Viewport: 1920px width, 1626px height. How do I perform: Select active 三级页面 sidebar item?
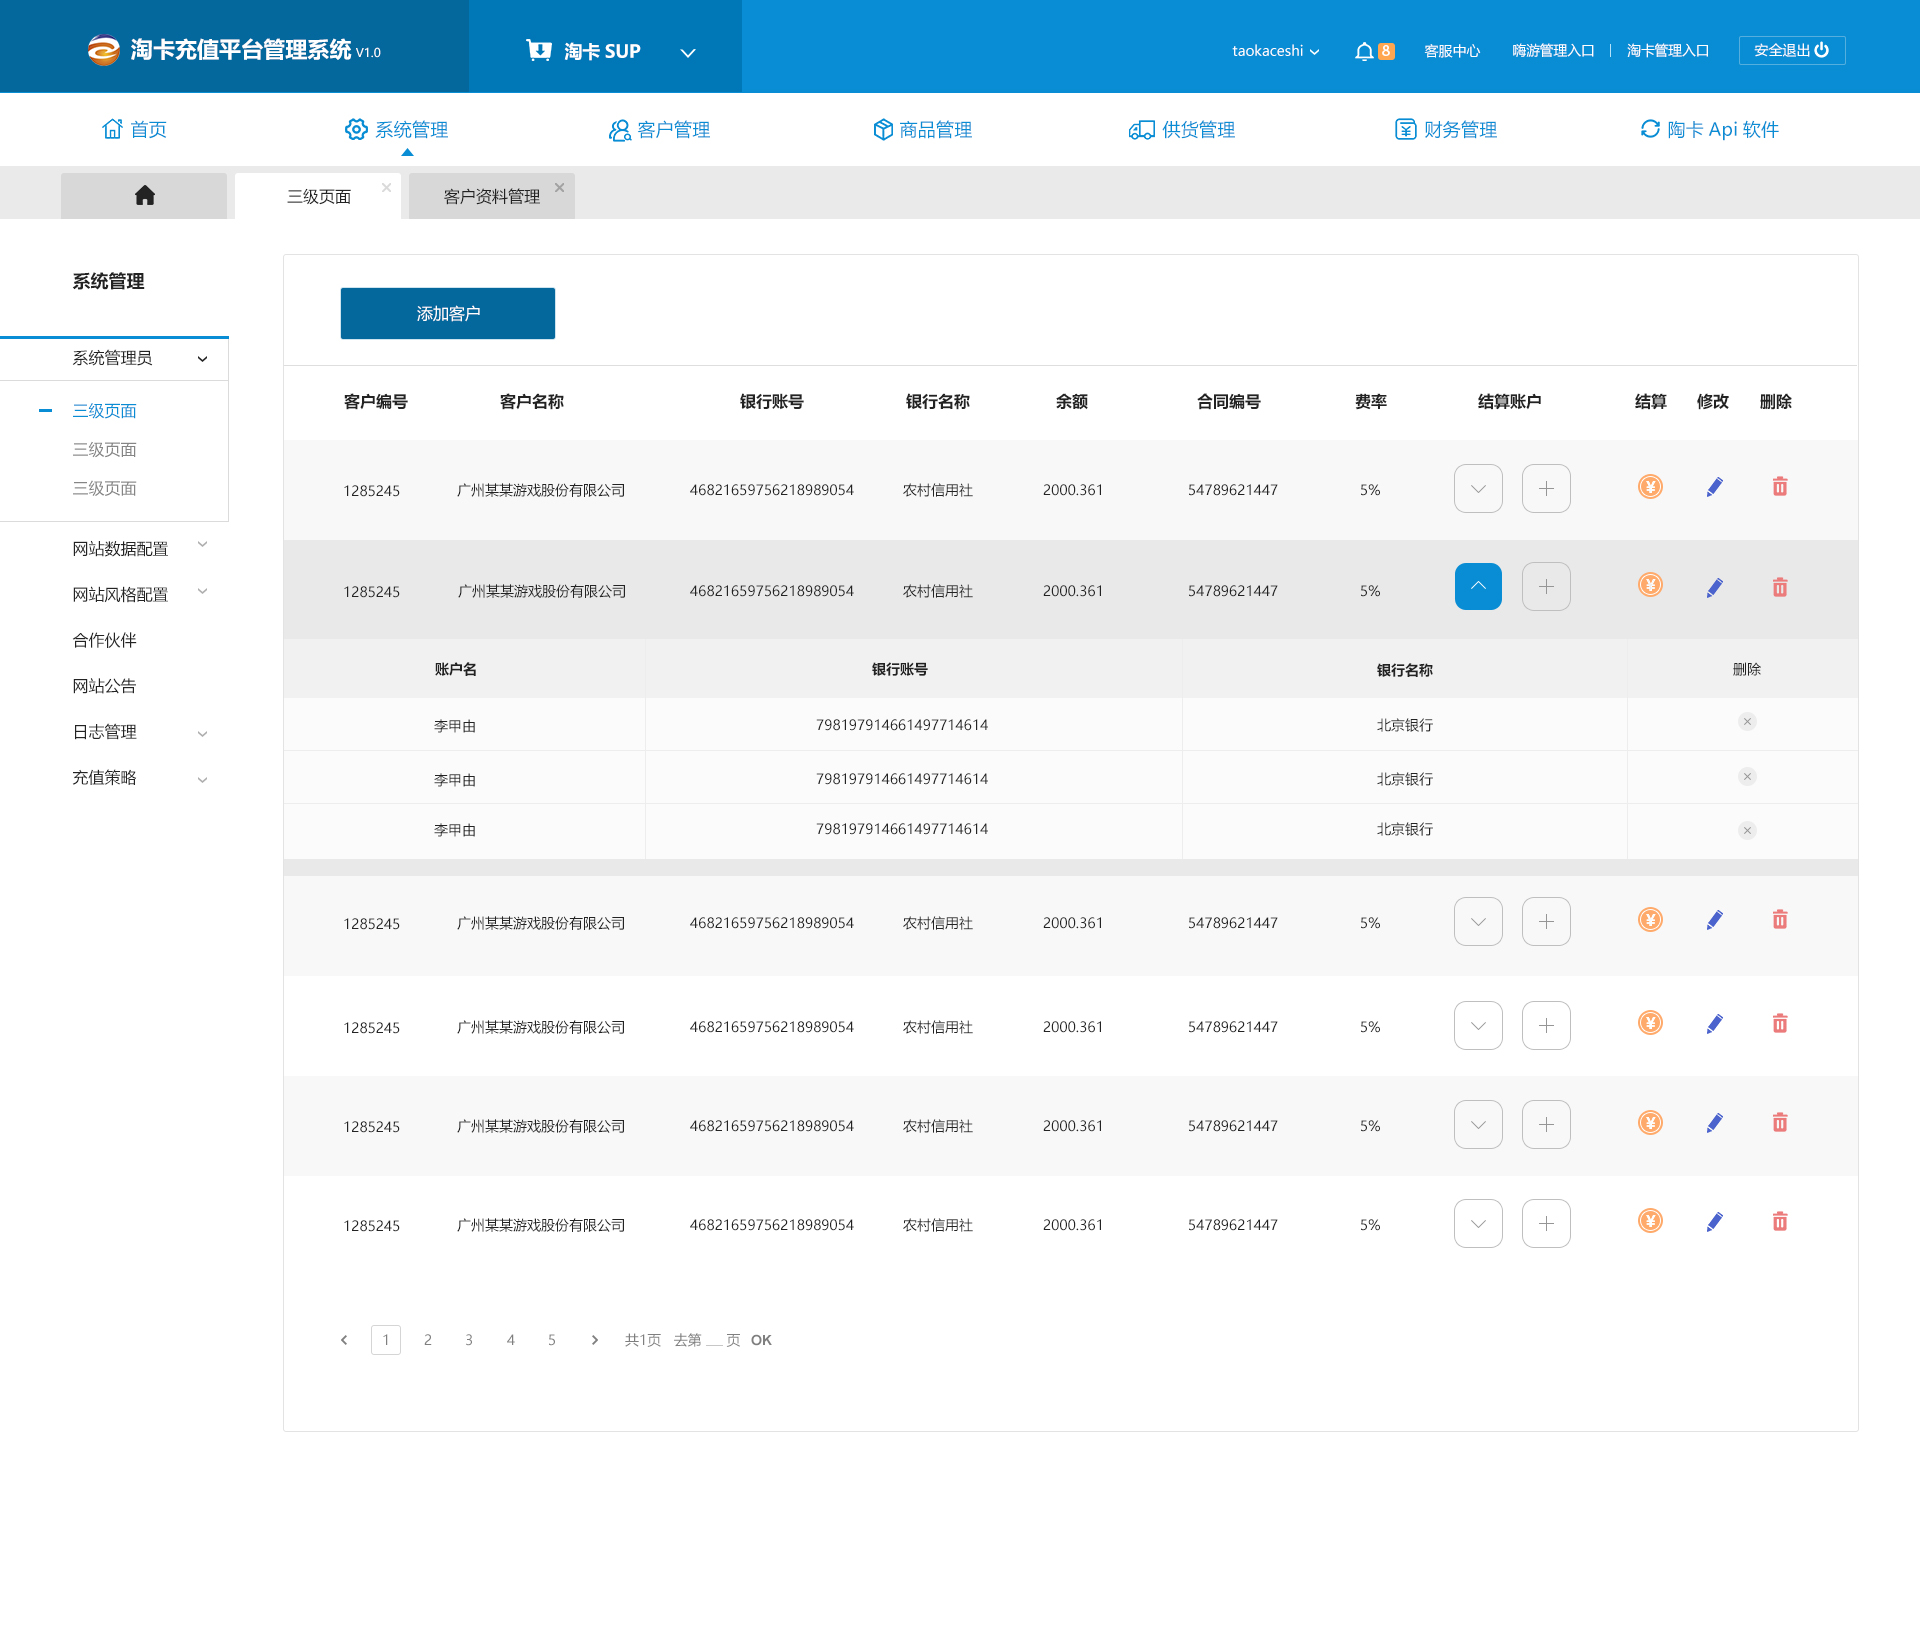coord(104,411)
